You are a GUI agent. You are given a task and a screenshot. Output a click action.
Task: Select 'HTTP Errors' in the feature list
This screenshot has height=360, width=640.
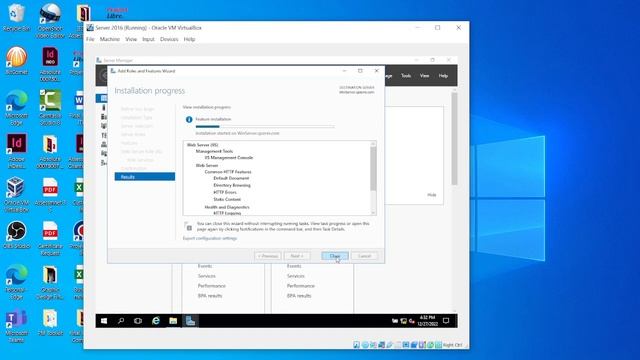(225, 192)
